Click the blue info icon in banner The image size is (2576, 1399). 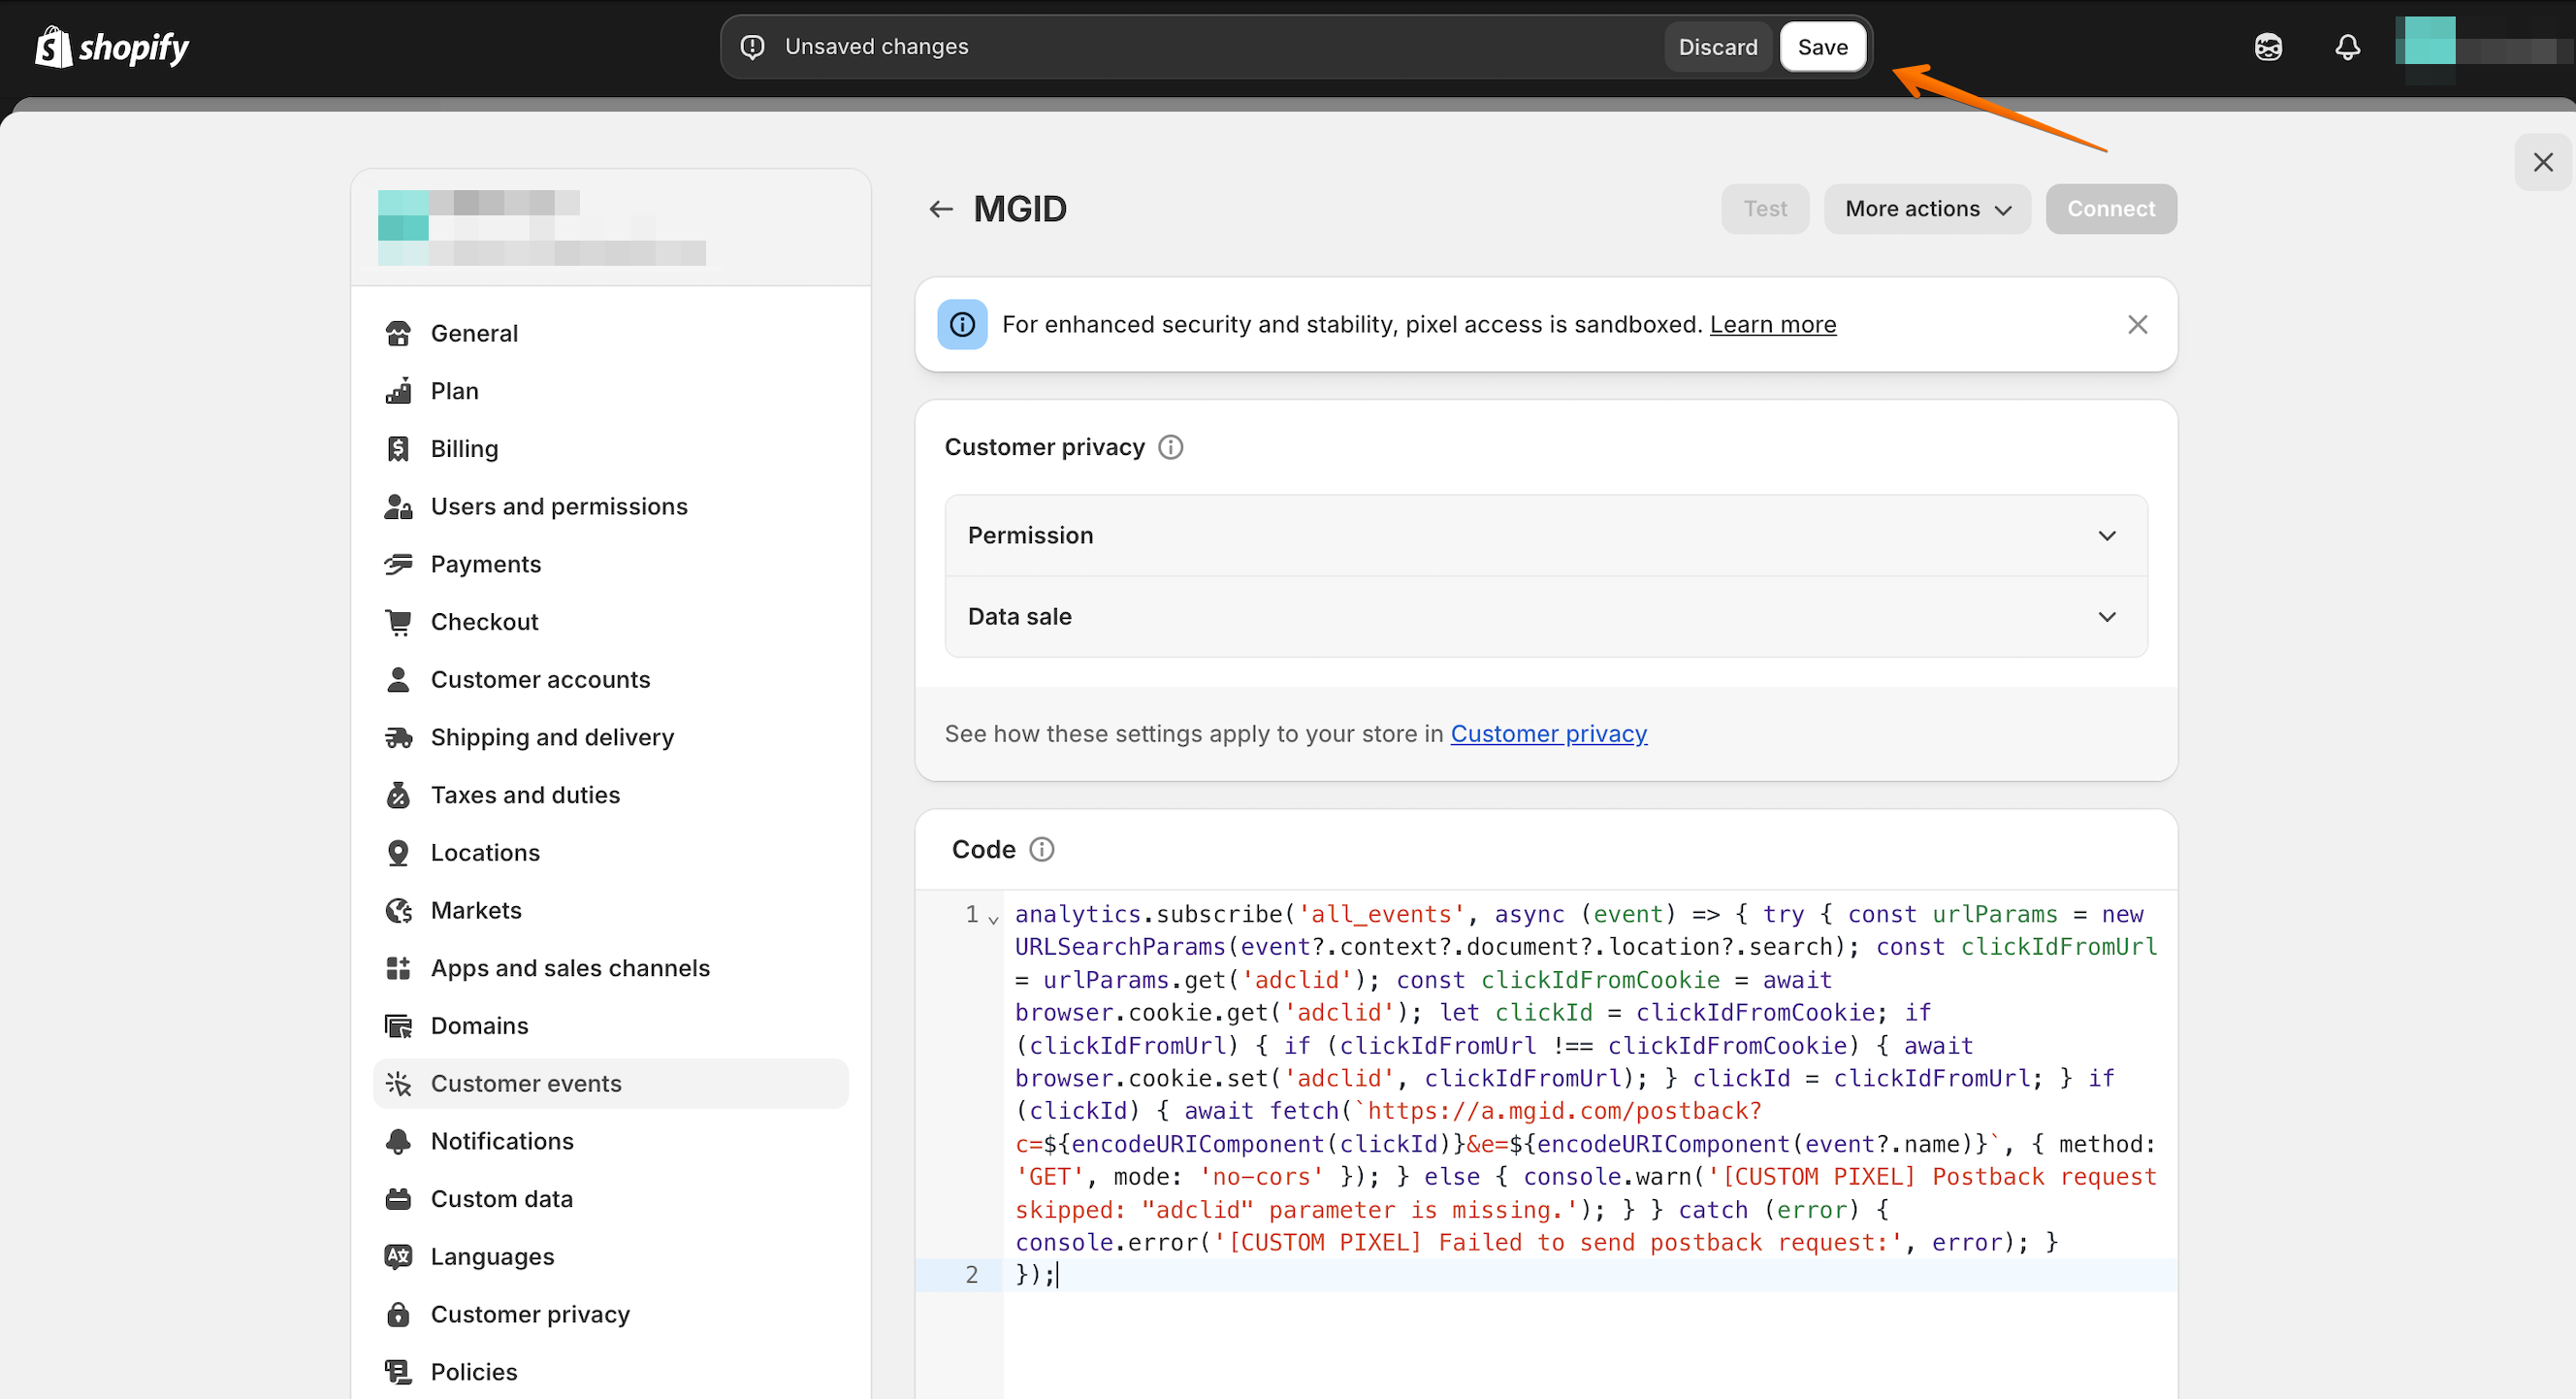[x=962, y=324]
